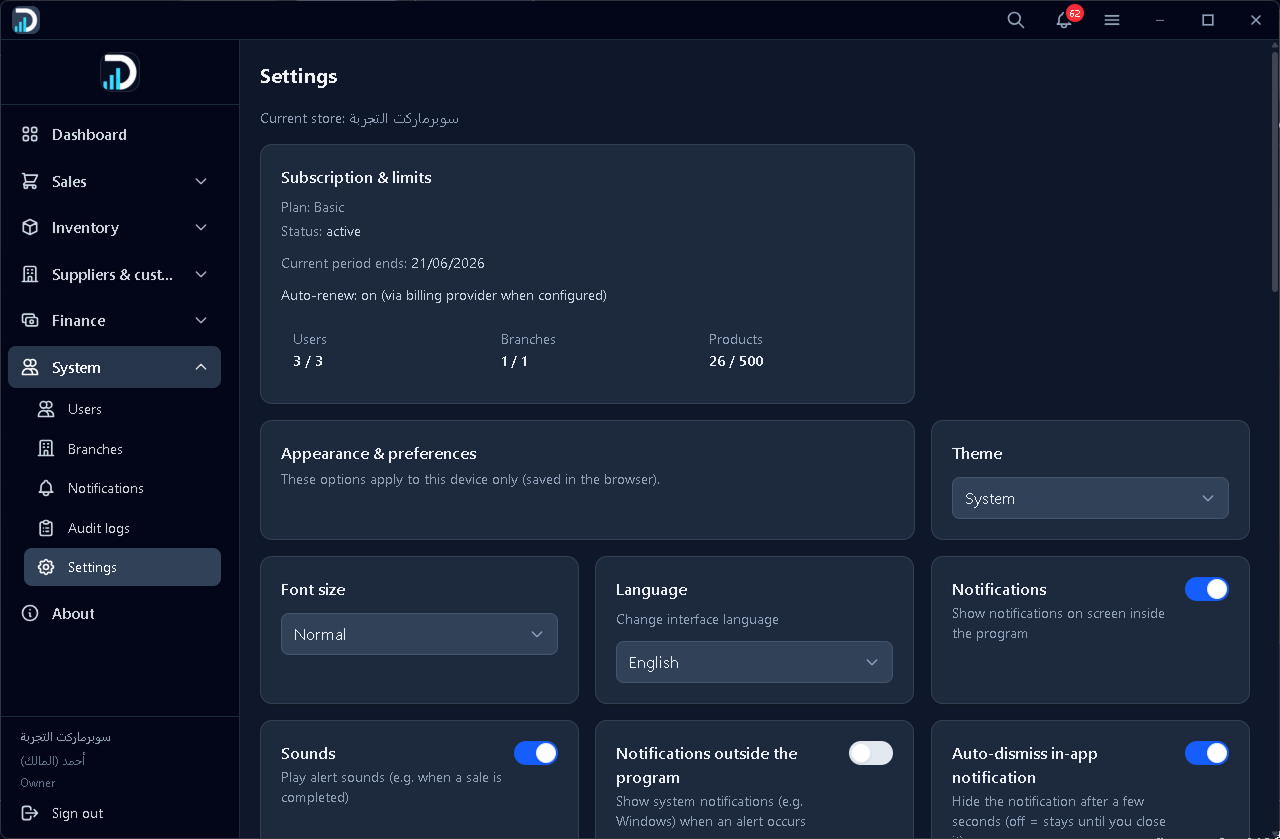Click the 'Change interface language' caption
1280x839 pixels.
[x=697, y=619]
